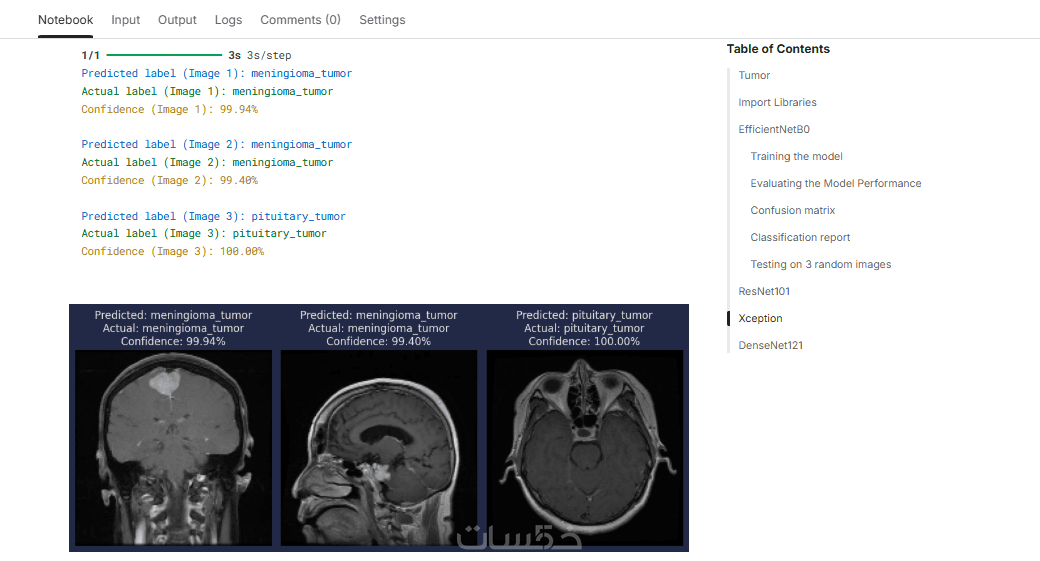
Task: Click the sagittal meningioma MRI image (99.40%)
Action: point(379,448)
